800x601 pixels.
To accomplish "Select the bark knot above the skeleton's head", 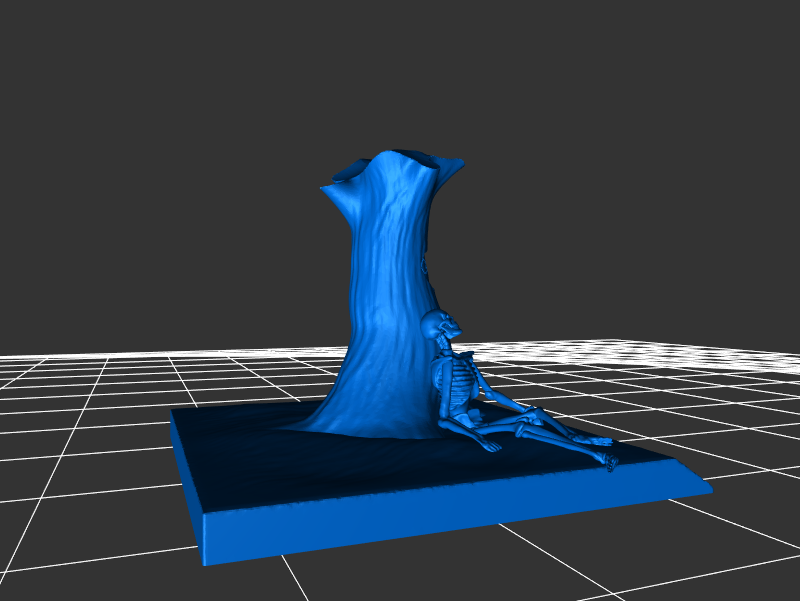I will 427,265.
